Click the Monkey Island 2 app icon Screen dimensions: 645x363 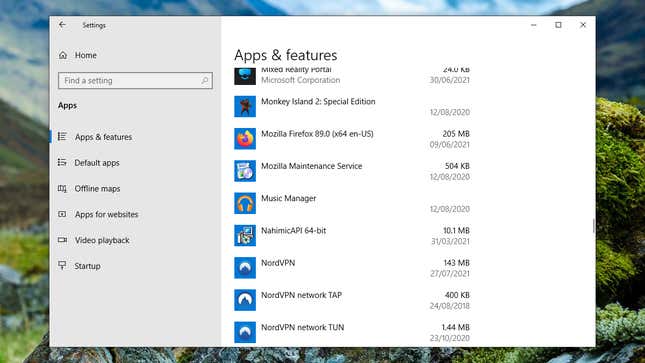coord(245,106)
